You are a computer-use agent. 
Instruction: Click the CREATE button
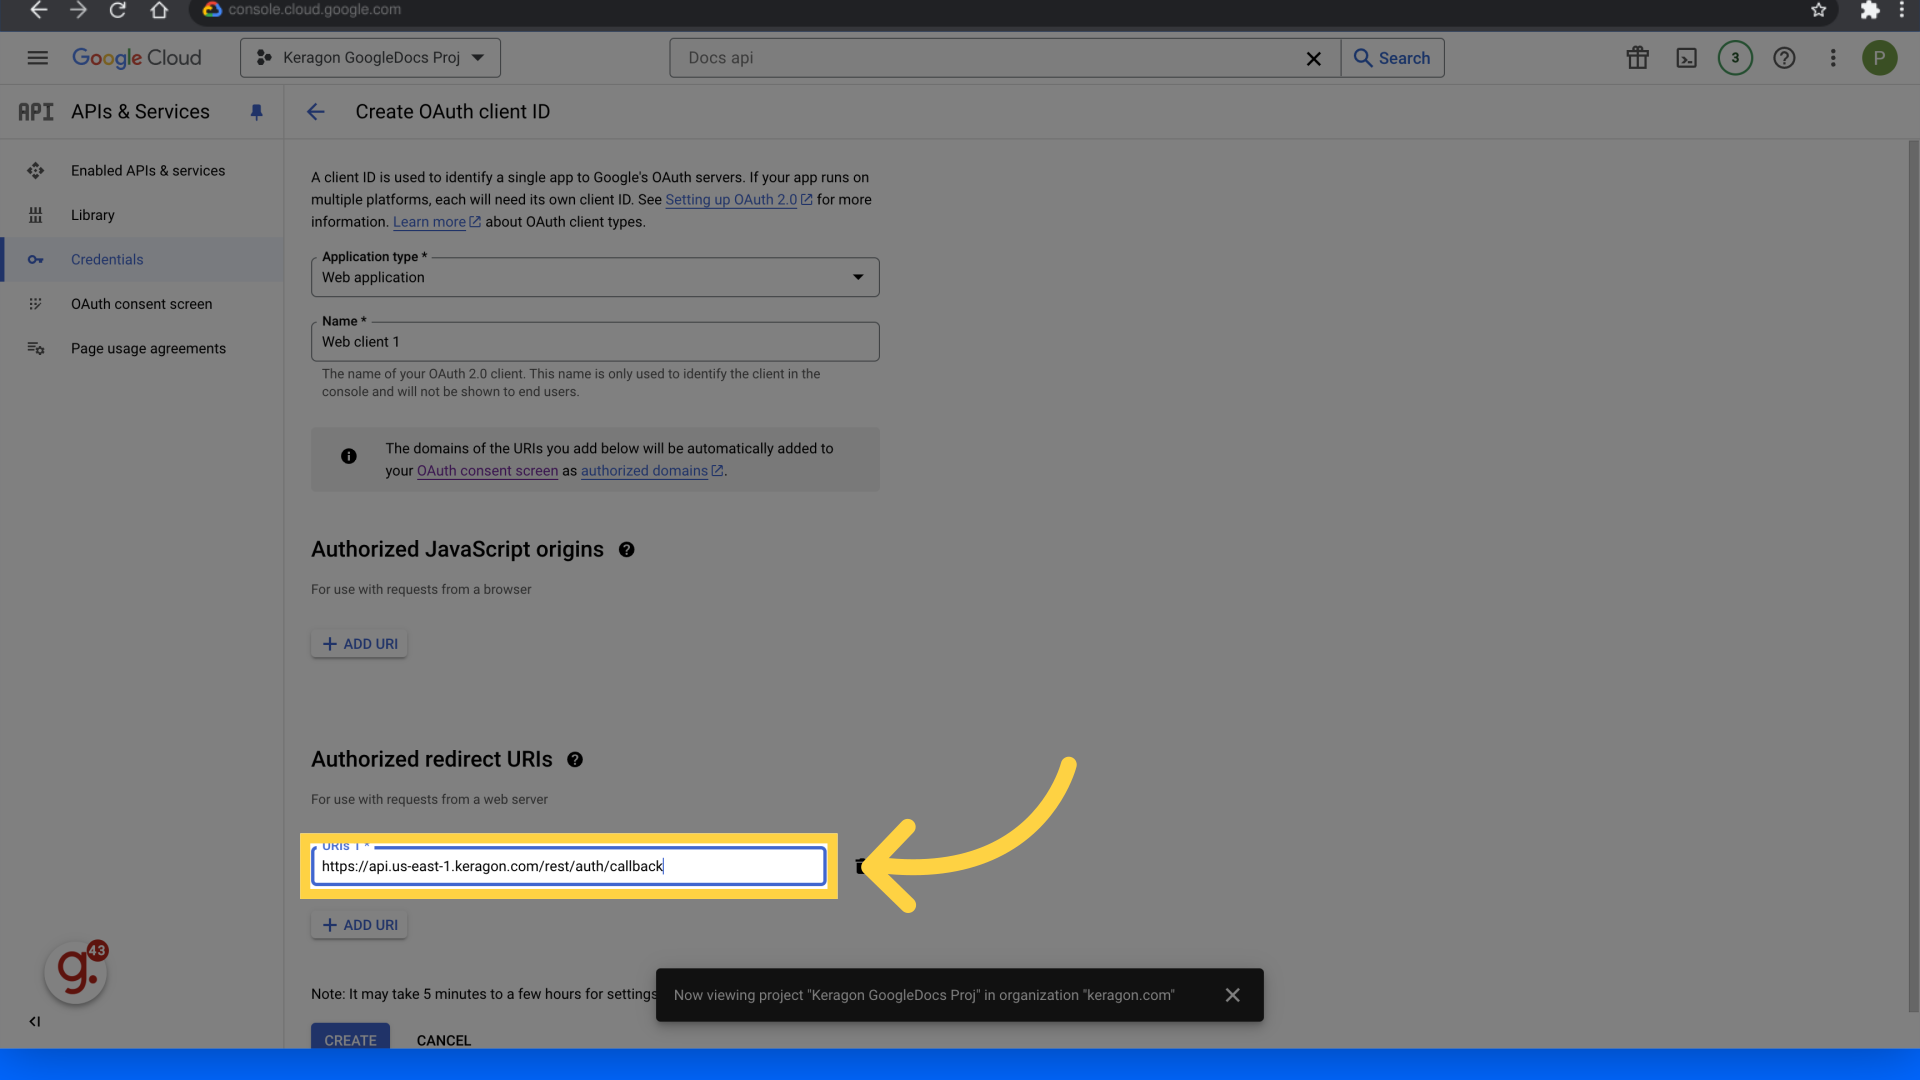pyautogui.click(x=350, y=1037)
